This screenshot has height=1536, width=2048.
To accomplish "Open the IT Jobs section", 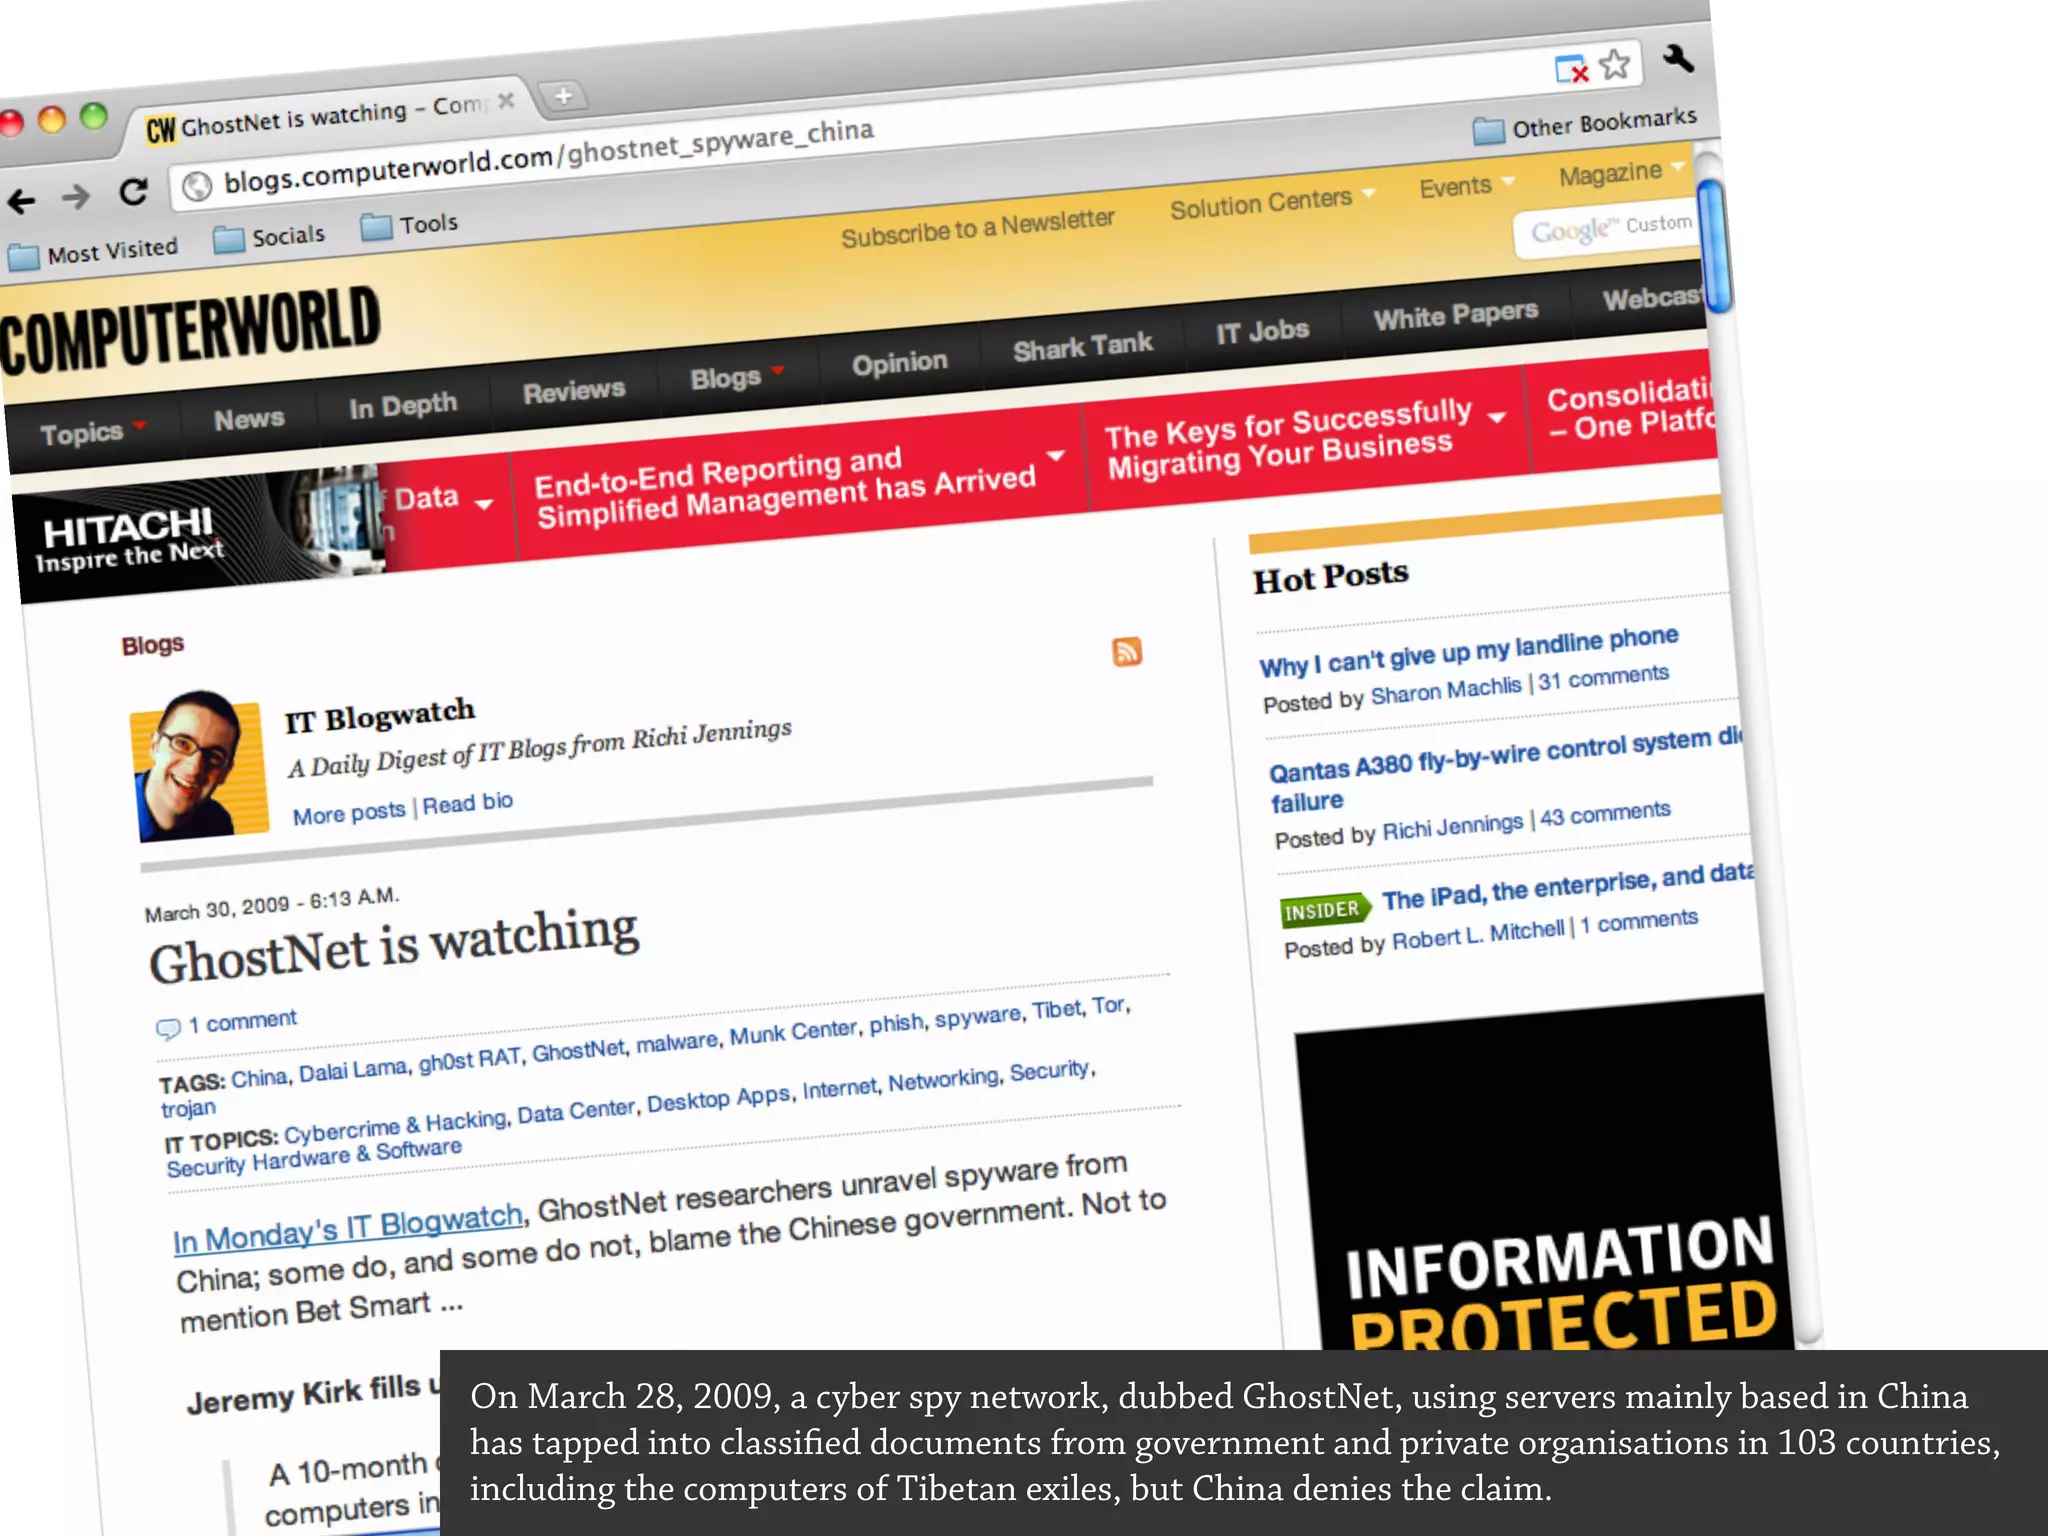I will tap(1262, 331).
